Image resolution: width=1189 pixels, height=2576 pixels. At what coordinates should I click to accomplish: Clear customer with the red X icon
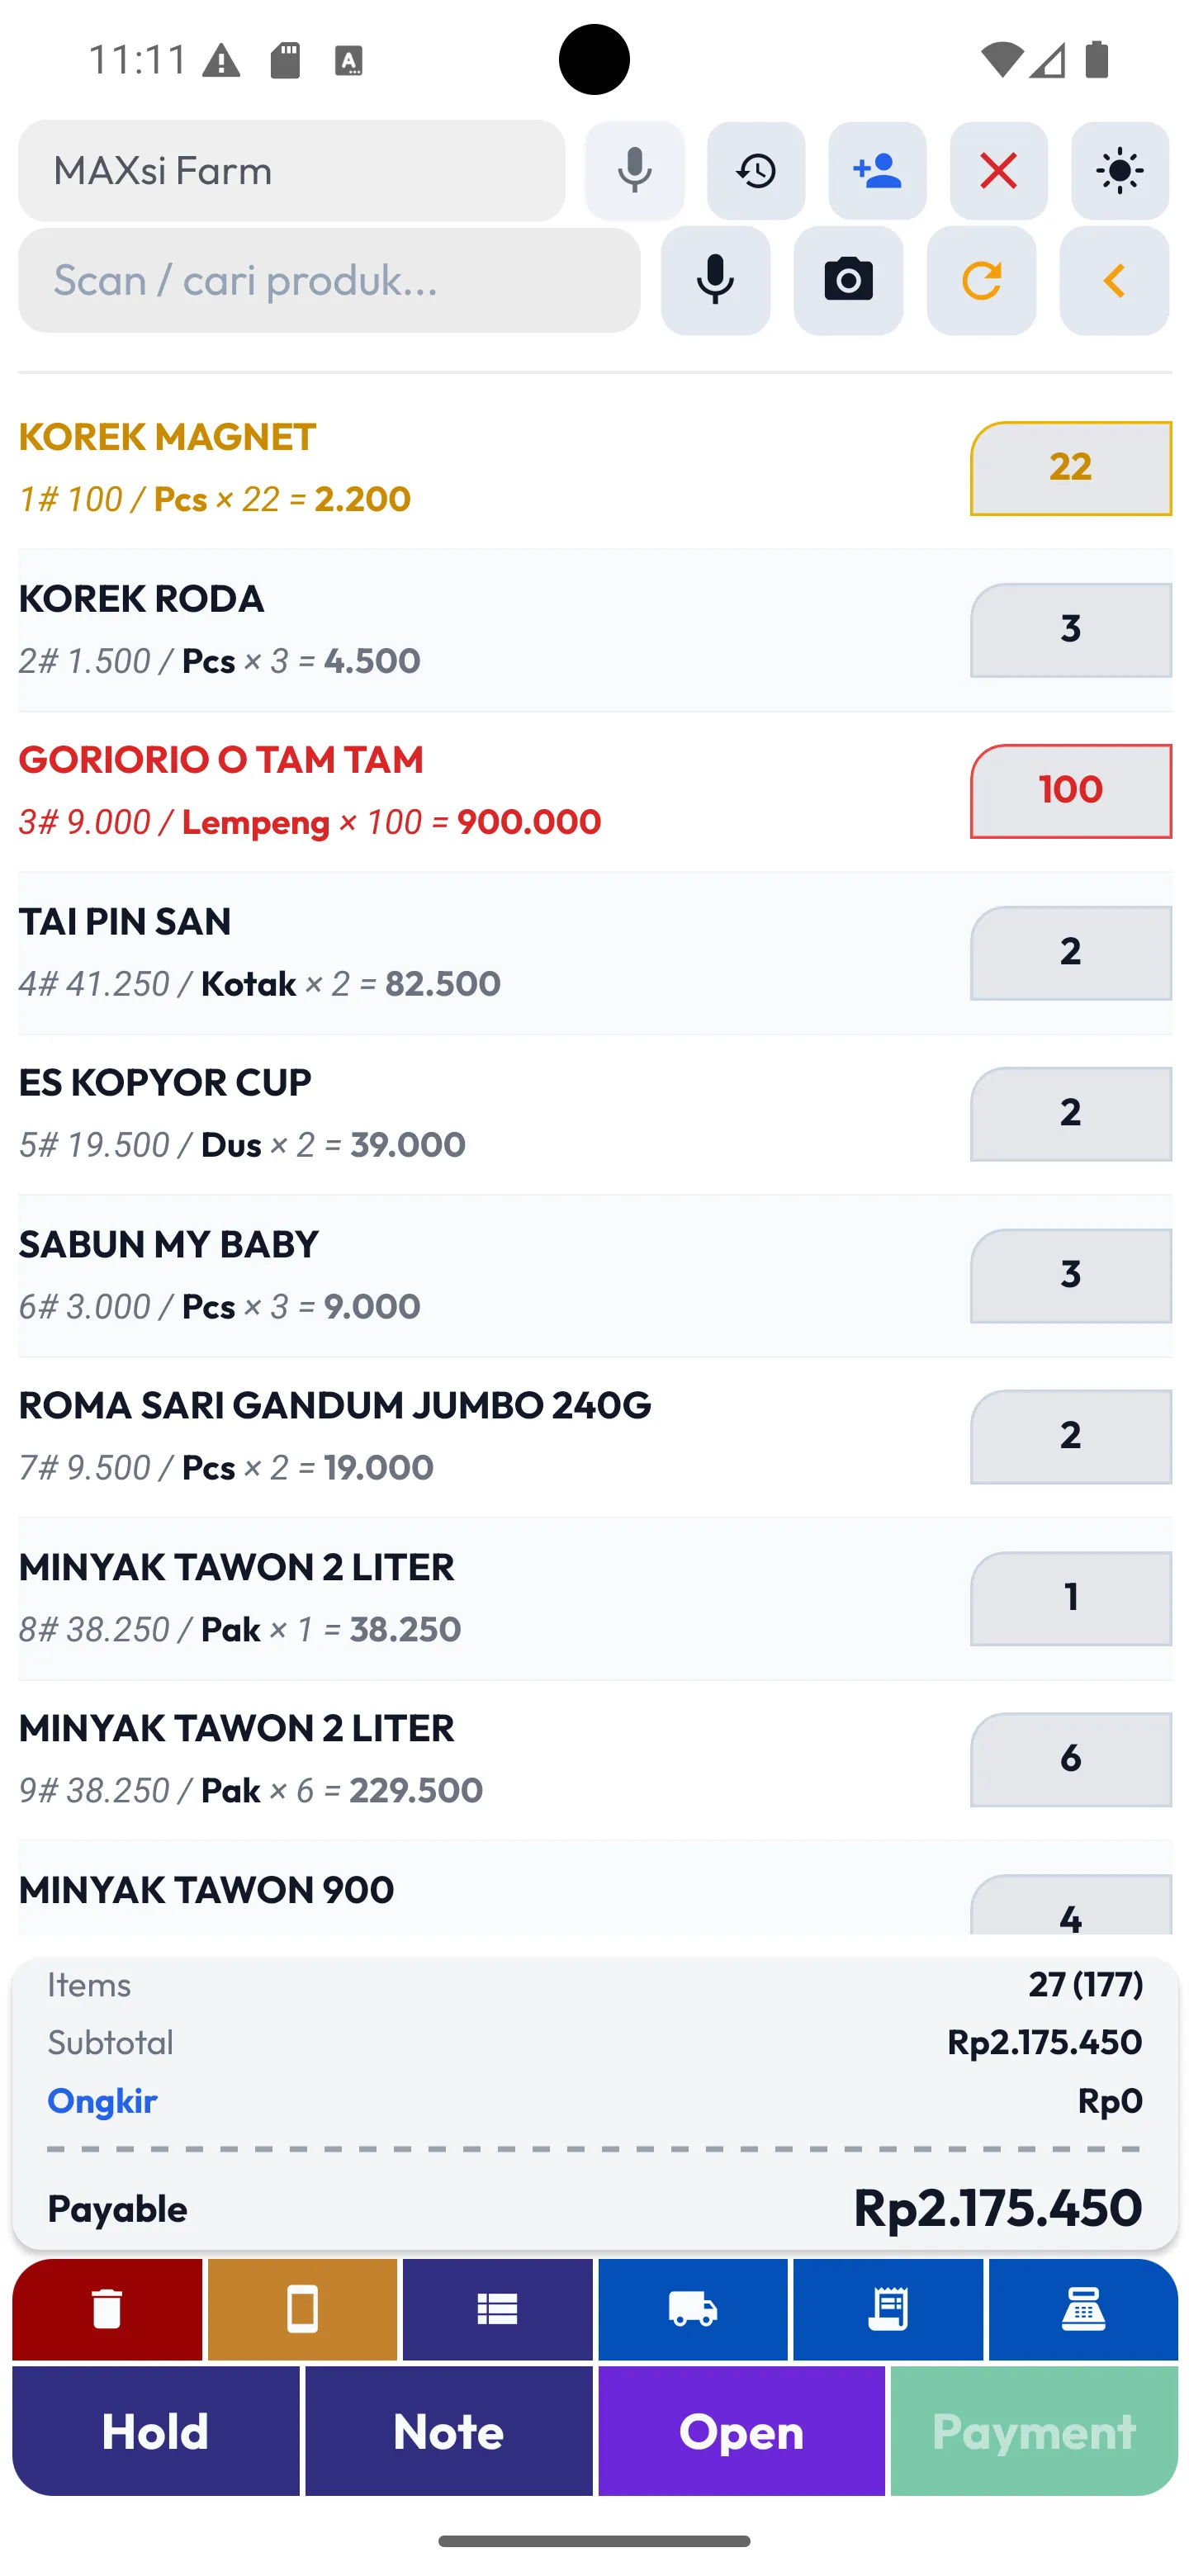click(x=998, y=171)
